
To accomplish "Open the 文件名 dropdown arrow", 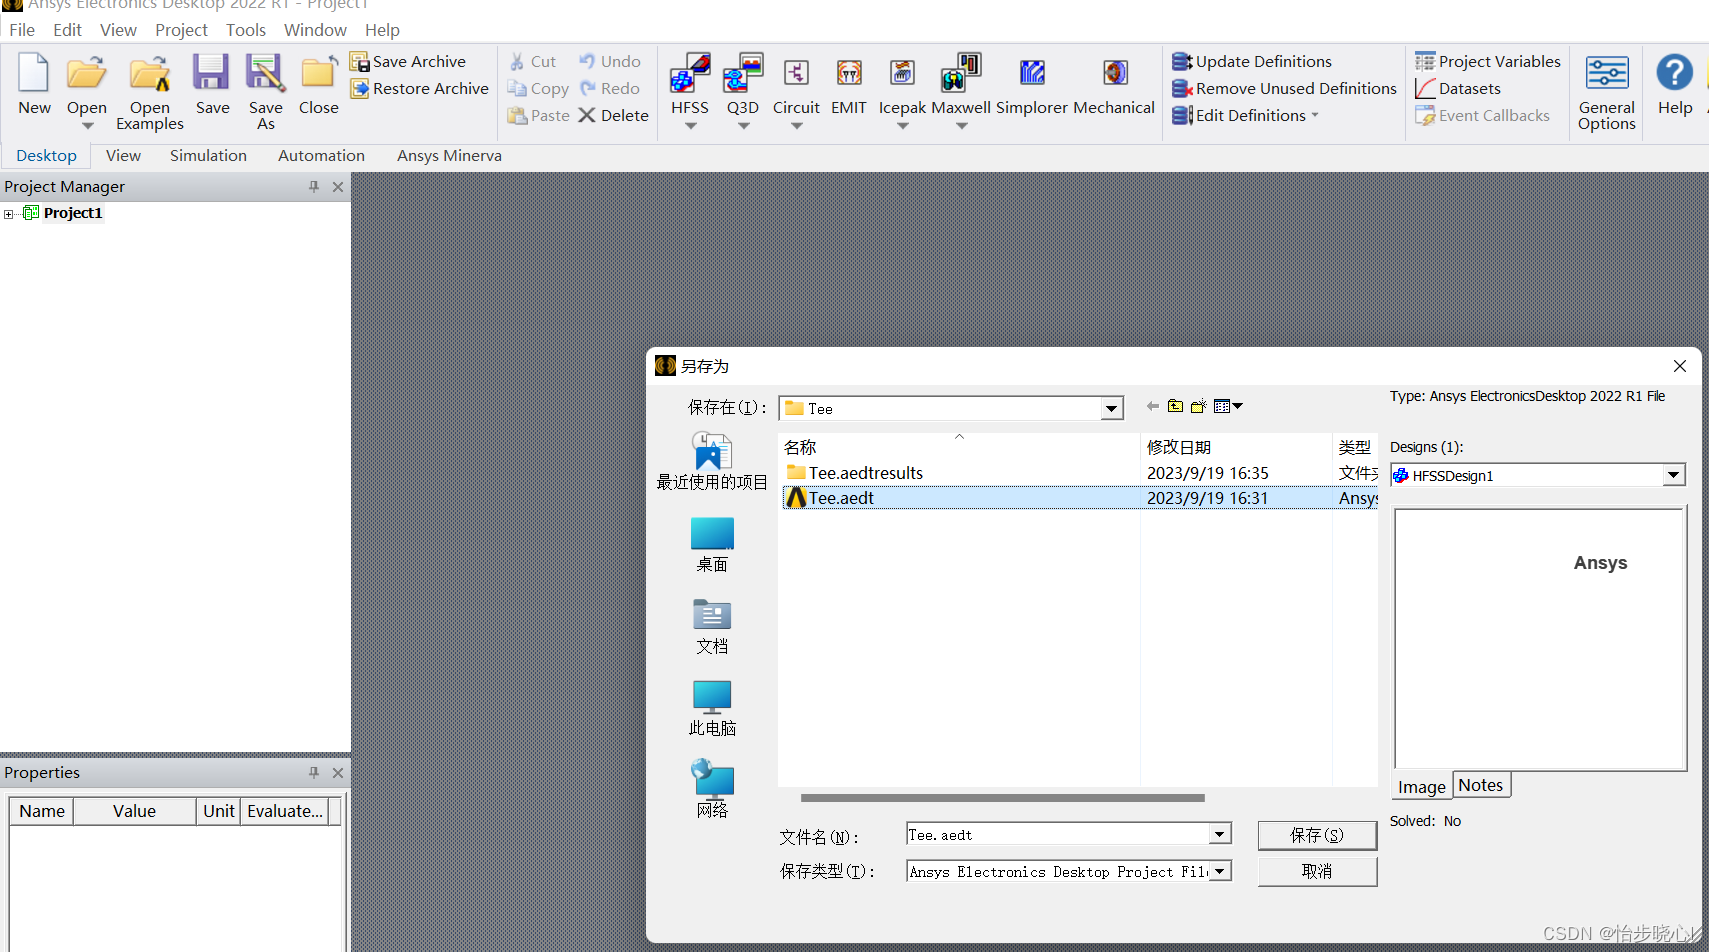I will click(1220, 834).
